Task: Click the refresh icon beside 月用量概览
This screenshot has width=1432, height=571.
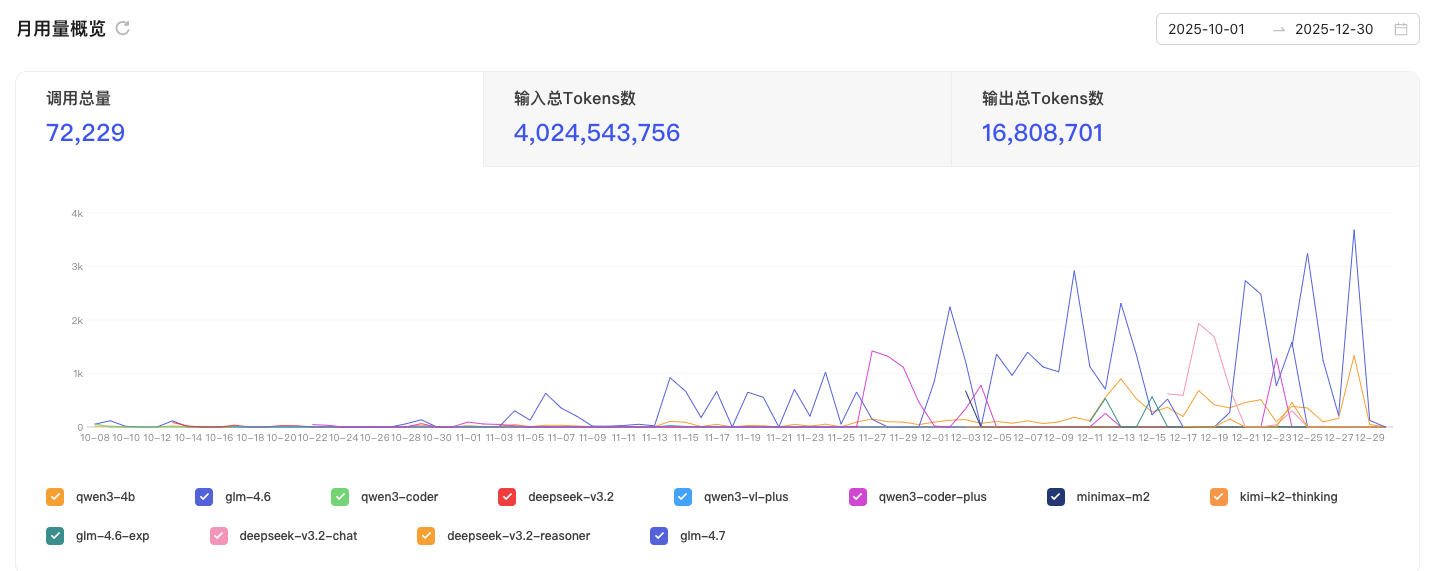Action: point(123,28)
